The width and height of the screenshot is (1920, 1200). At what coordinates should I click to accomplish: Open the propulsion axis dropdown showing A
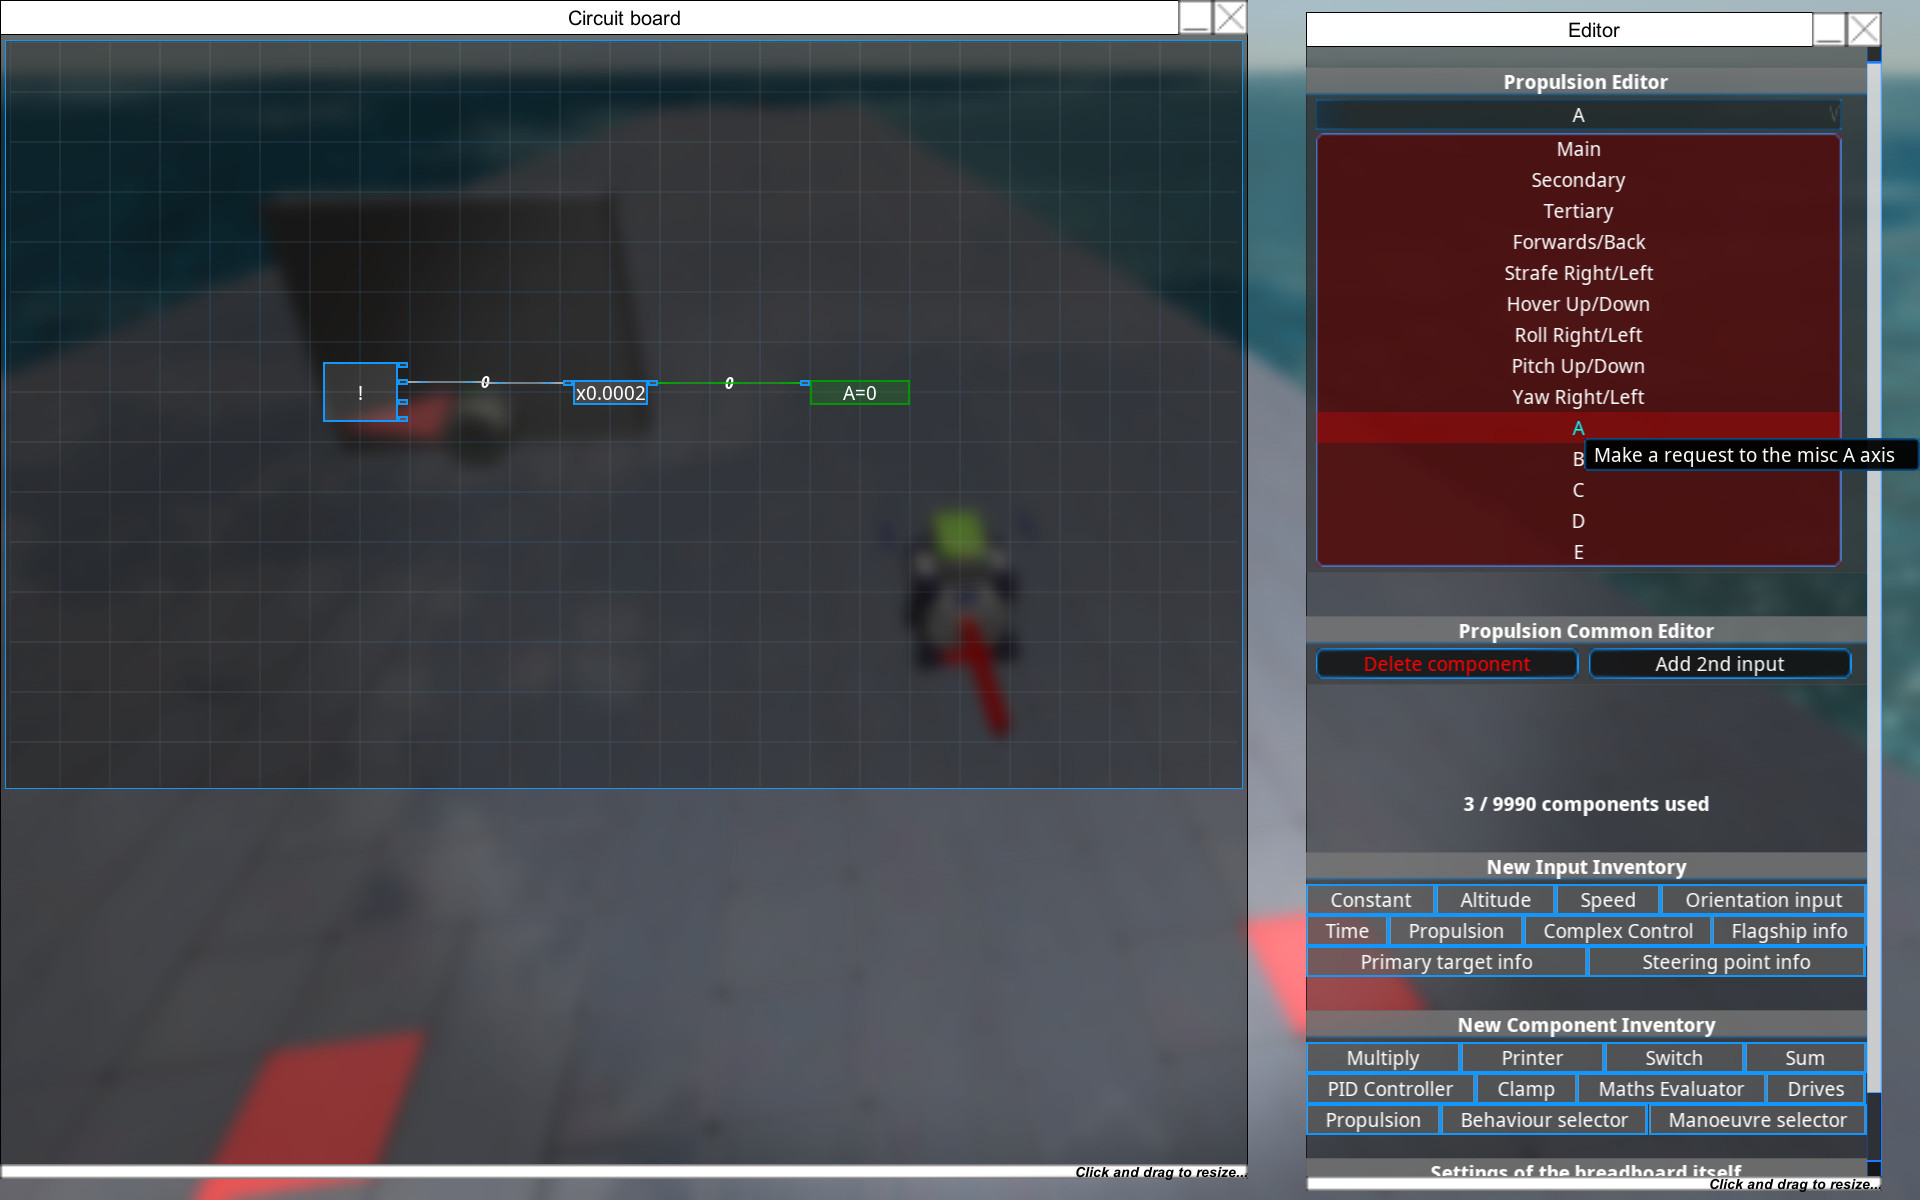(1577, 115)
